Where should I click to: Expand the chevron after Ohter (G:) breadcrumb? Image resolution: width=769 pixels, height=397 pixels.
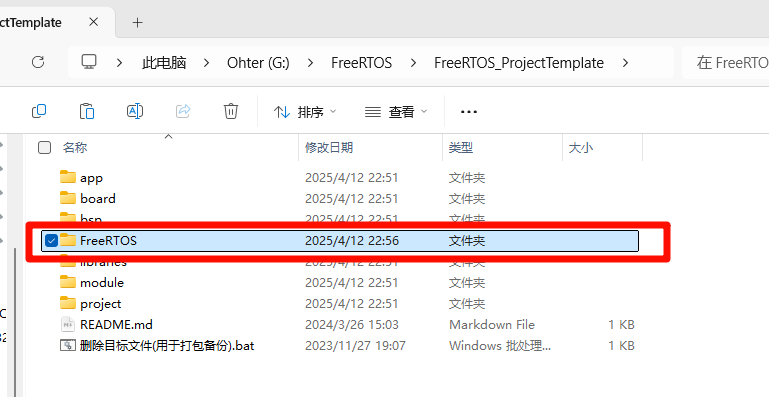(310, 63)
